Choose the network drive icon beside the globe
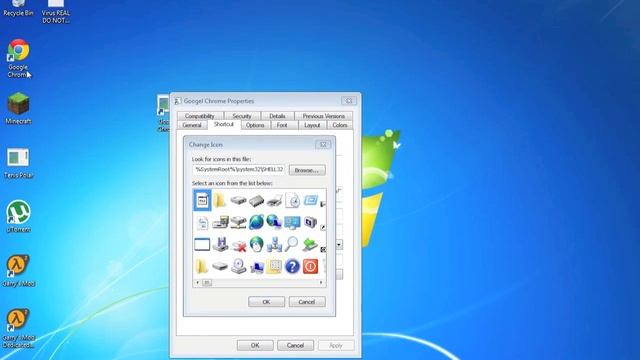This screenshot has height=360, width=640. tap(238, 222)
